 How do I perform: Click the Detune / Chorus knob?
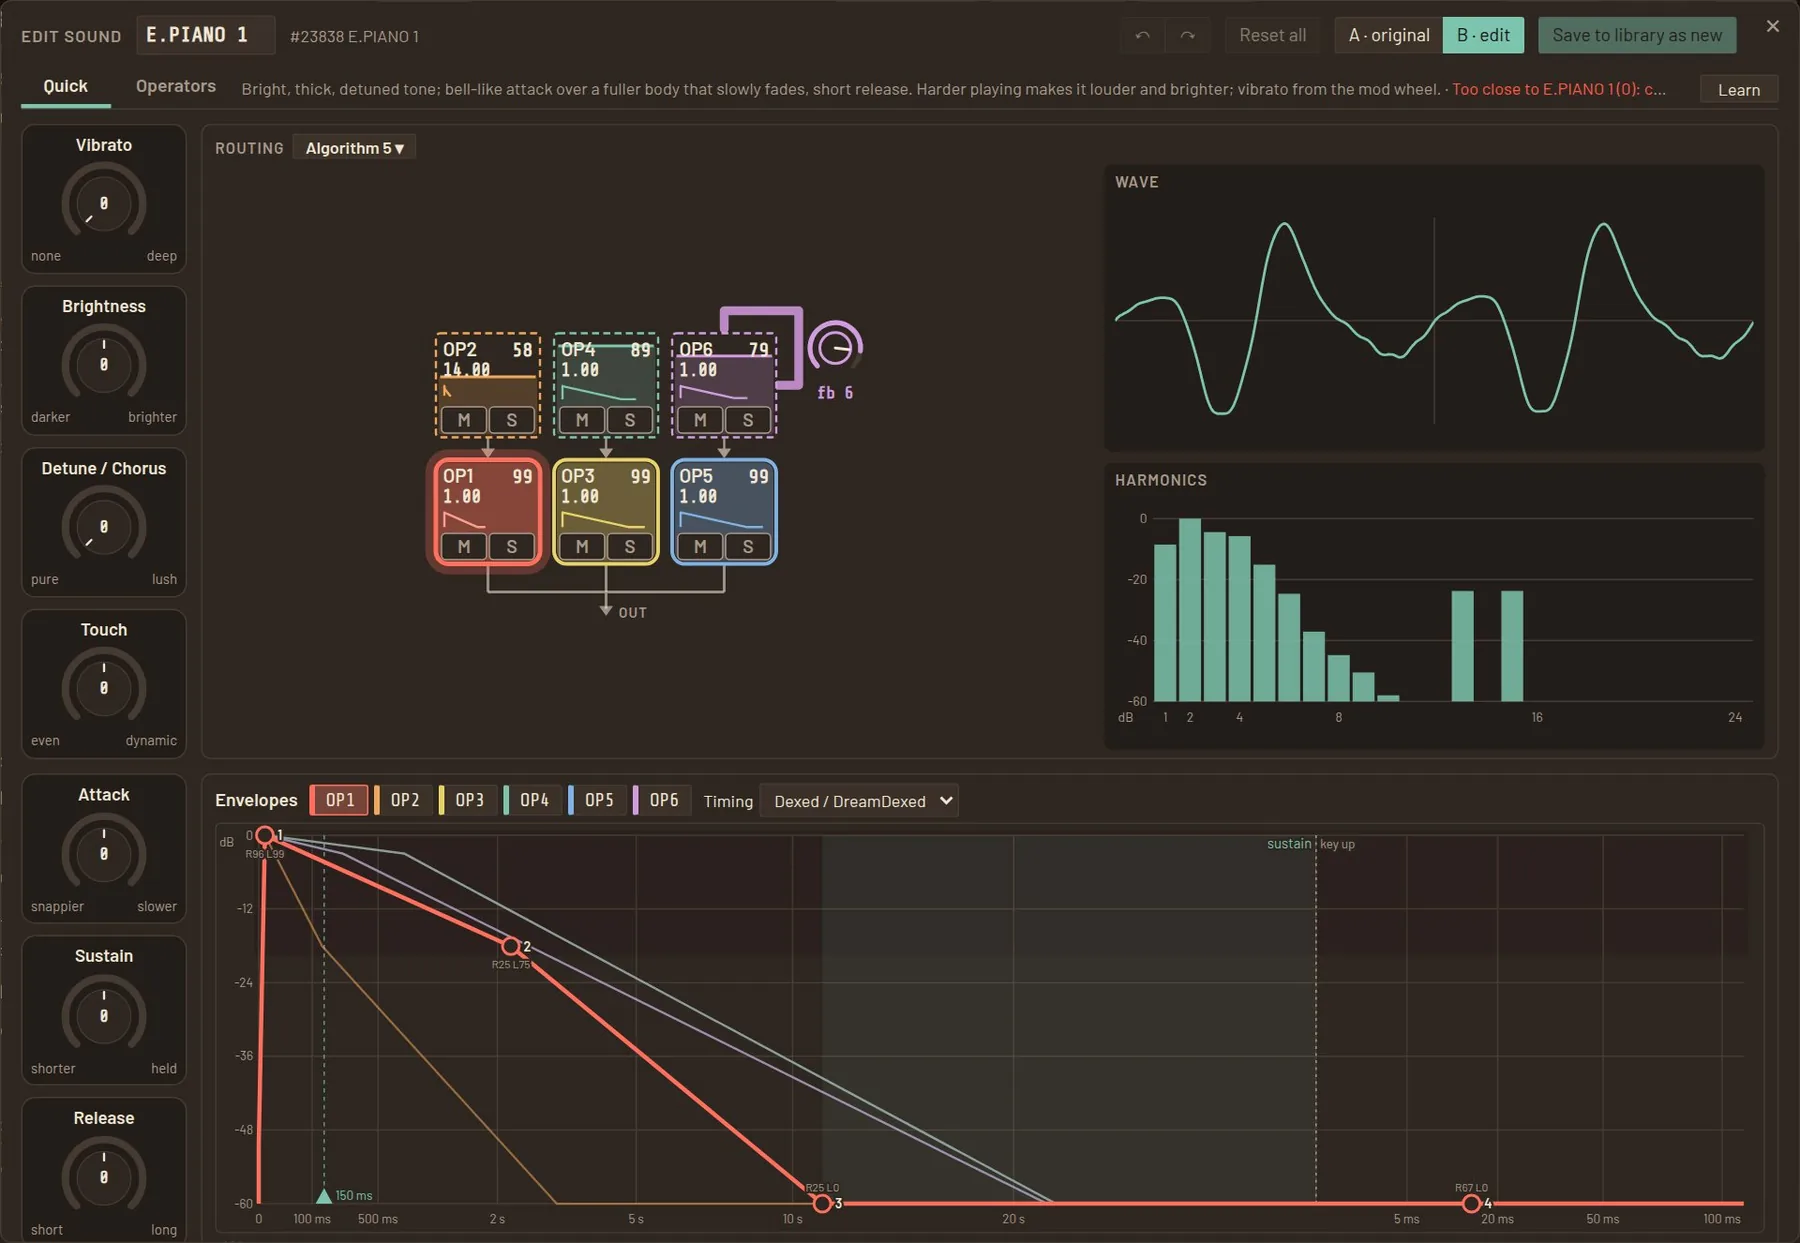(x=104, y=527)
